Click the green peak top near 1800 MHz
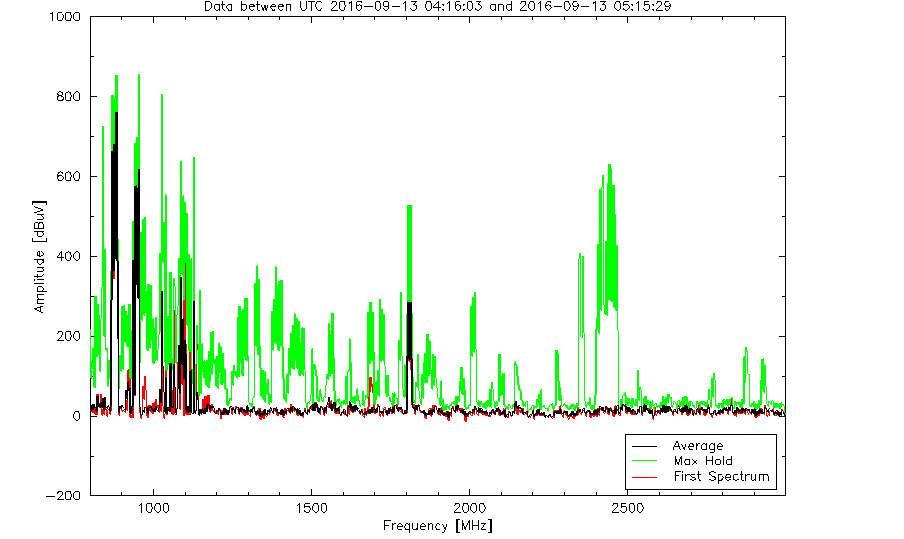Viewport: 904px width, 539px height. (x=409, y=206)
